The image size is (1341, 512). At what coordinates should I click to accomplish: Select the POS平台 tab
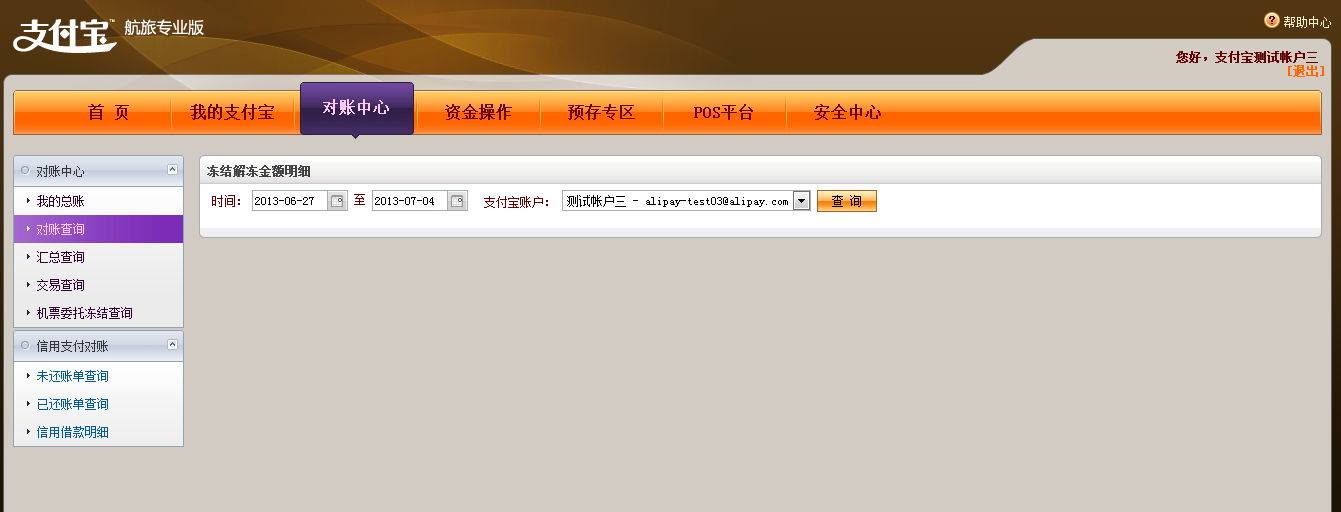click(723, 112)
